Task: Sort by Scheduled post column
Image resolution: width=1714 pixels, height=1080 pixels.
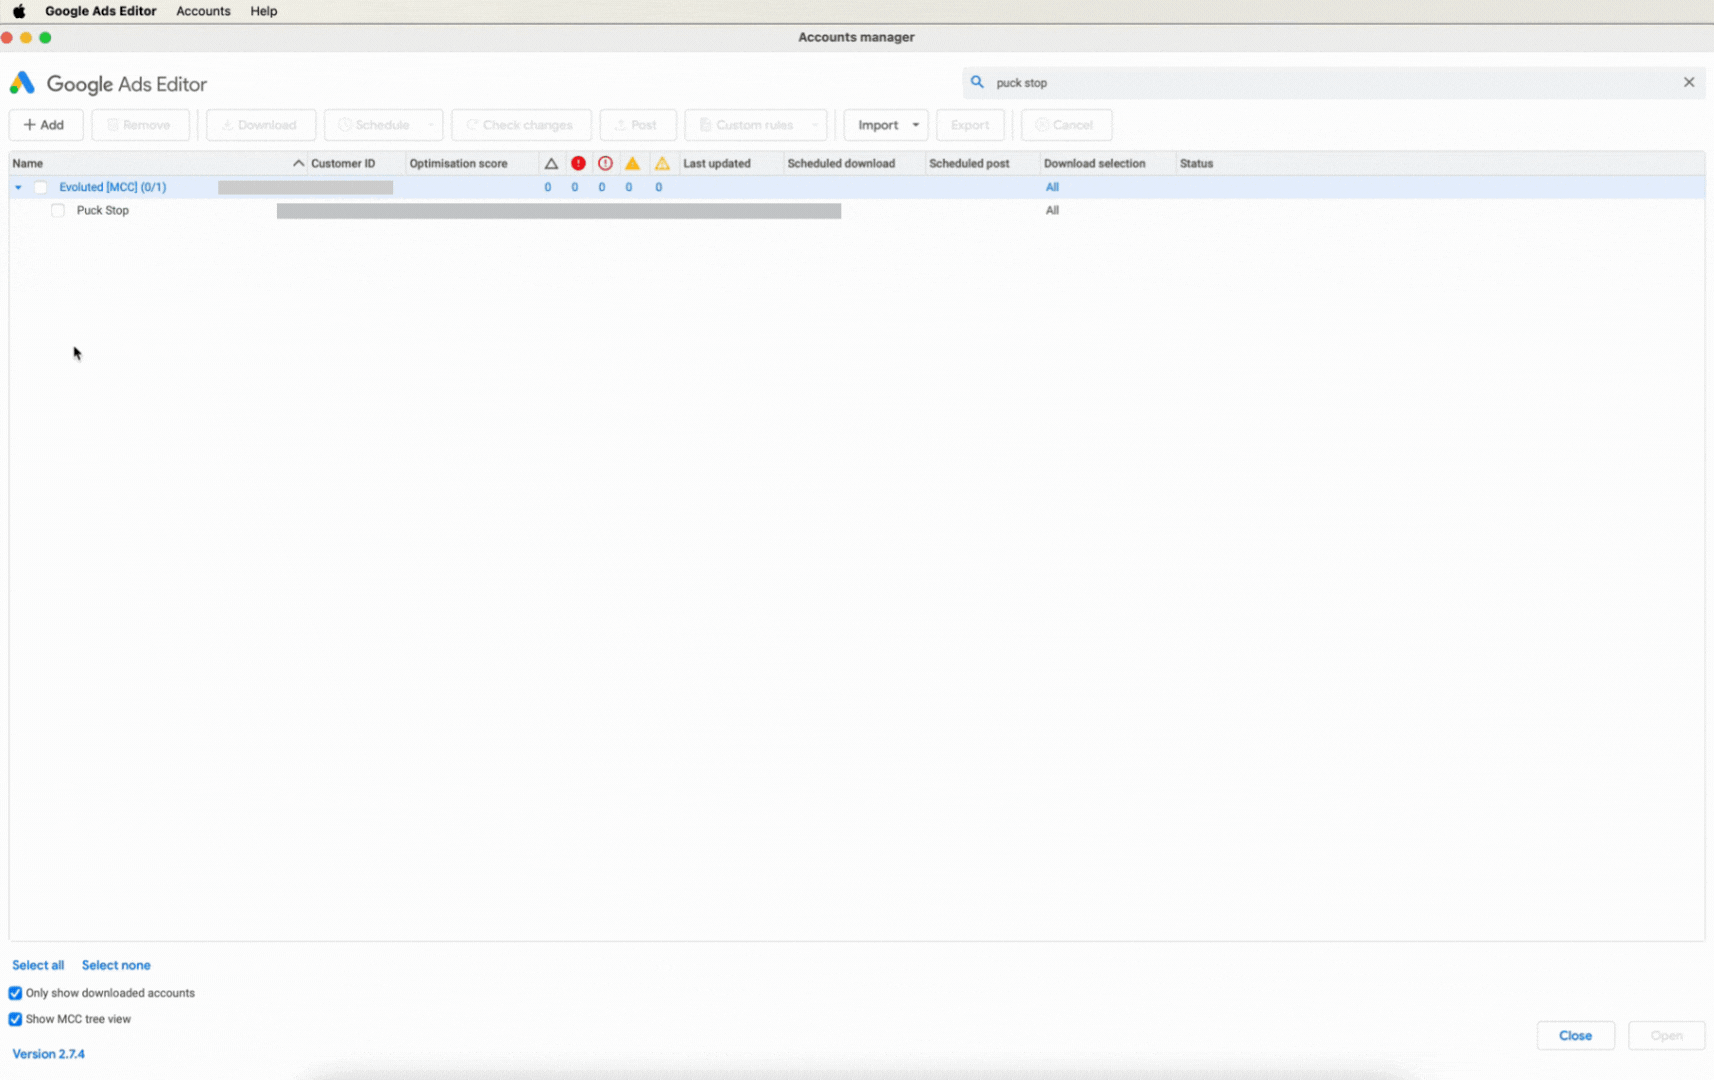Action: pyautogui.click(x=969, y=163)
